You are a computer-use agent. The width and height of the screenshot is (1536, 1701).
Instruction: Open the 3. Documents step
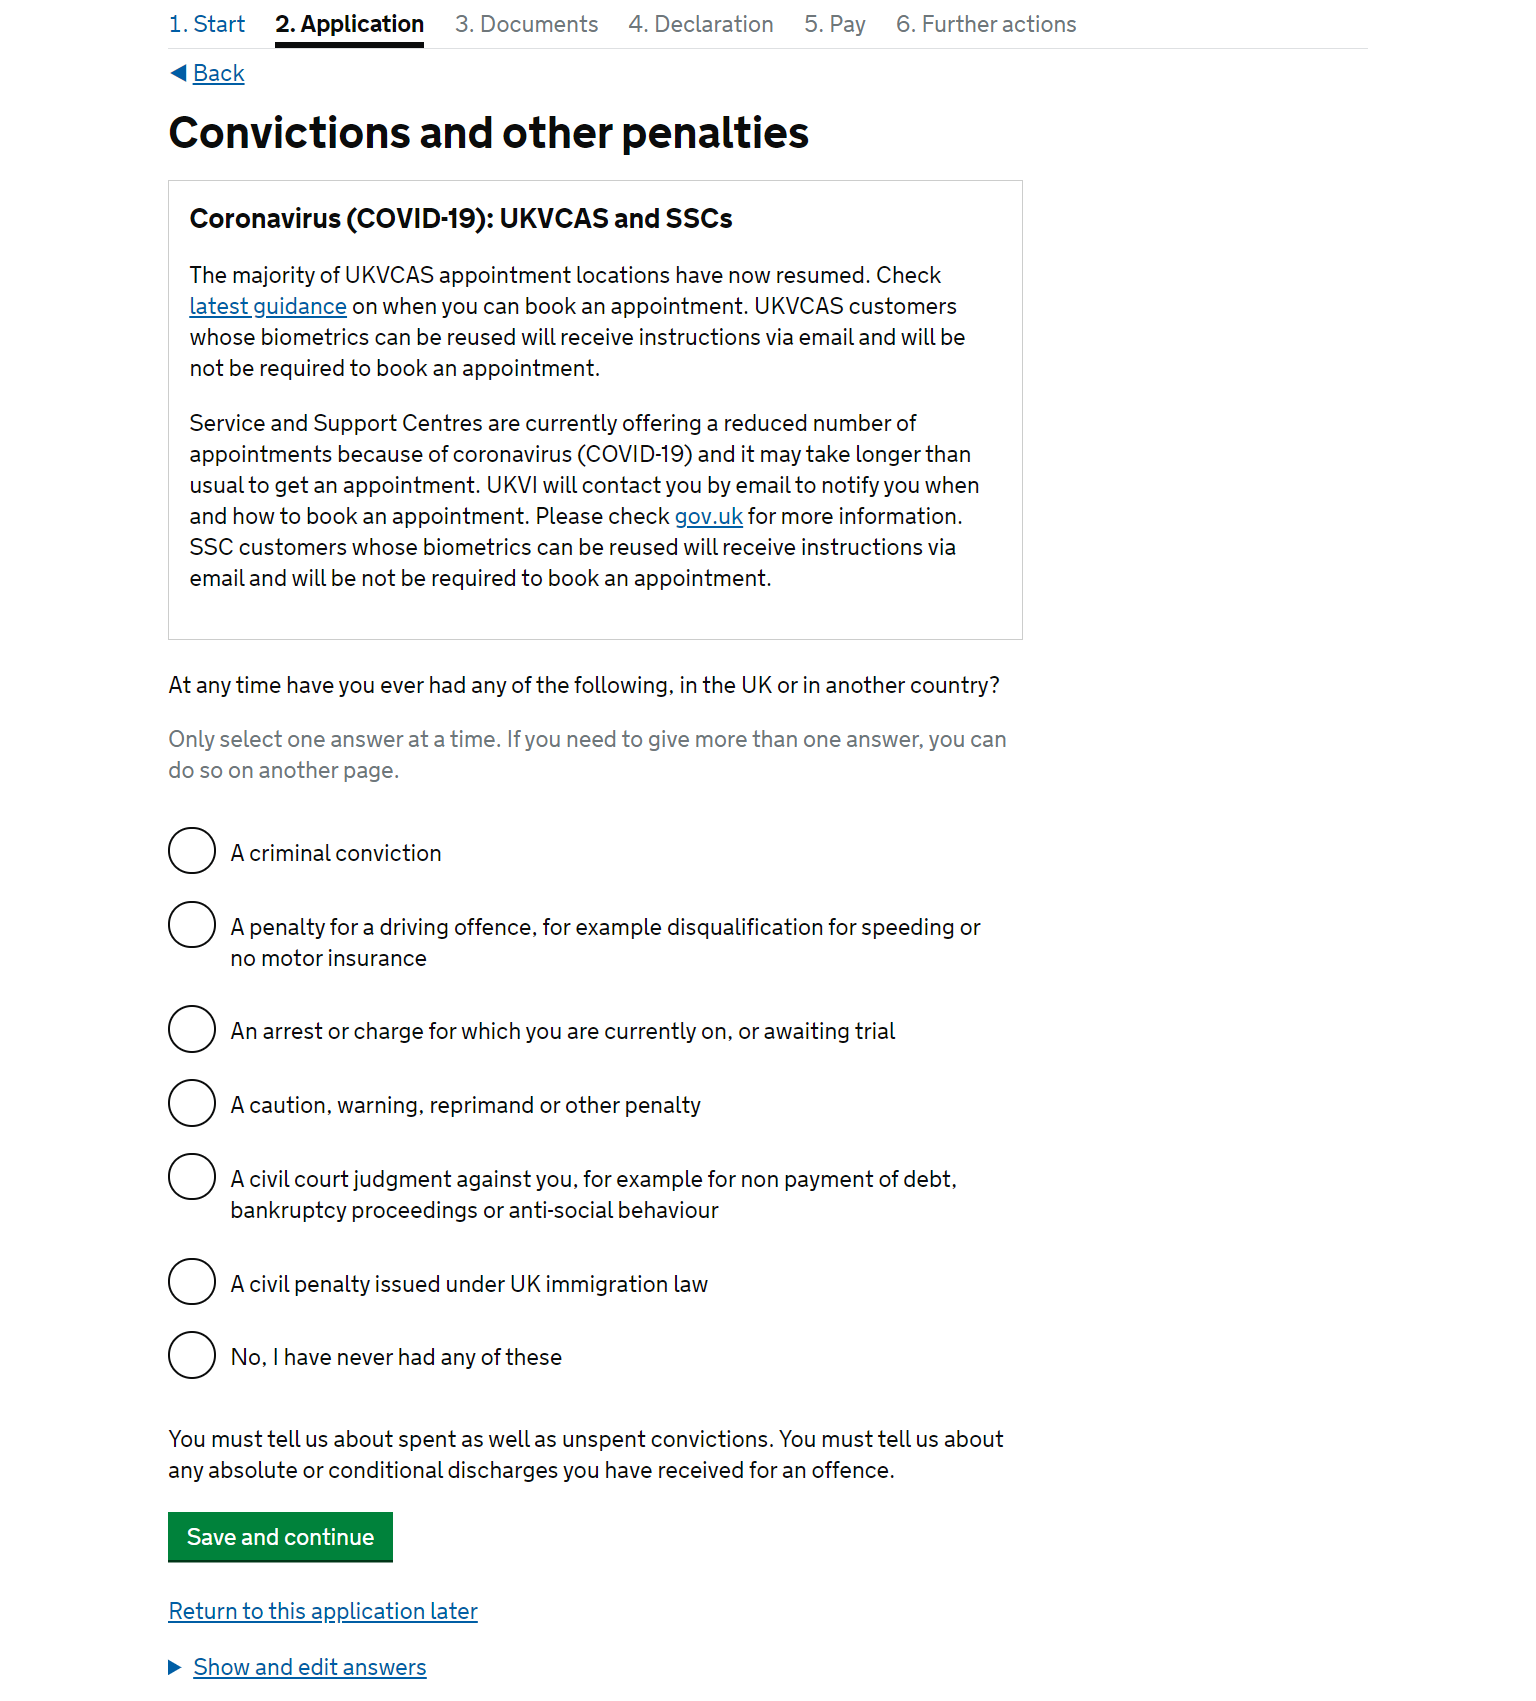point(526,24)
